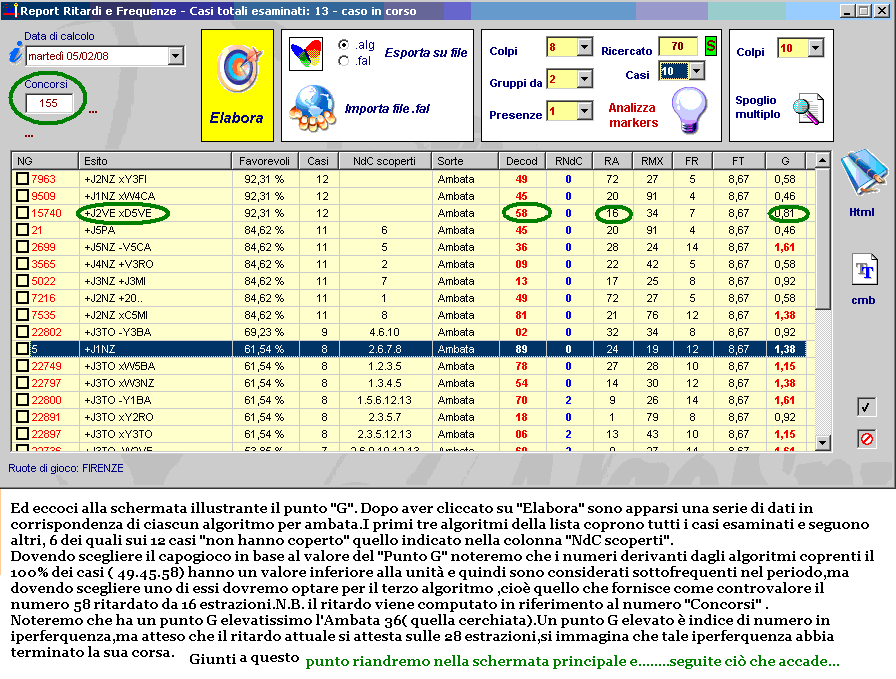Click the Analizza markers label
Image resolution: width=896 pixels, height=679 pixels.
click(633, 115)
